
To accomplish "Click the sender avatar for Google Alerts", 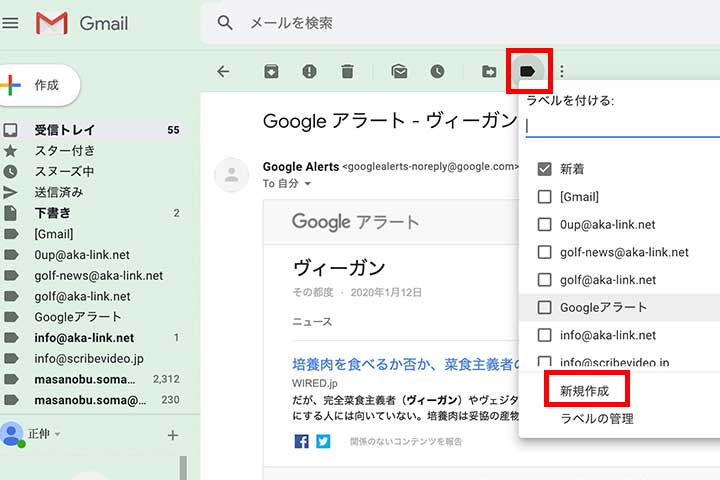I will [x=231, y=175].
